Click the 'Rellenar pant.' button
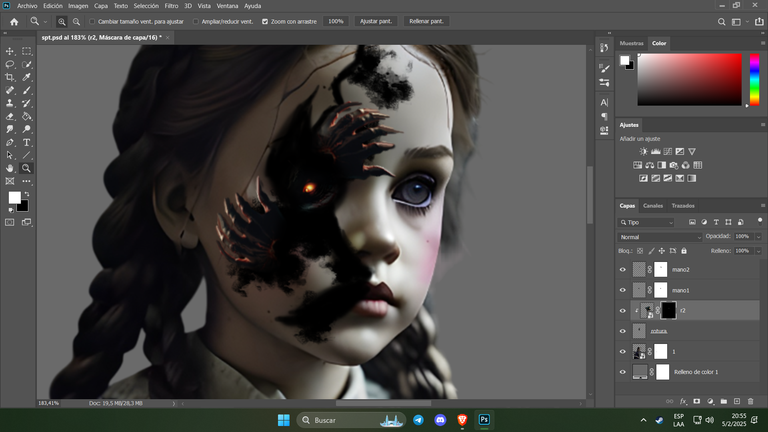Screen dimensions: 768x432 point(426,22)
